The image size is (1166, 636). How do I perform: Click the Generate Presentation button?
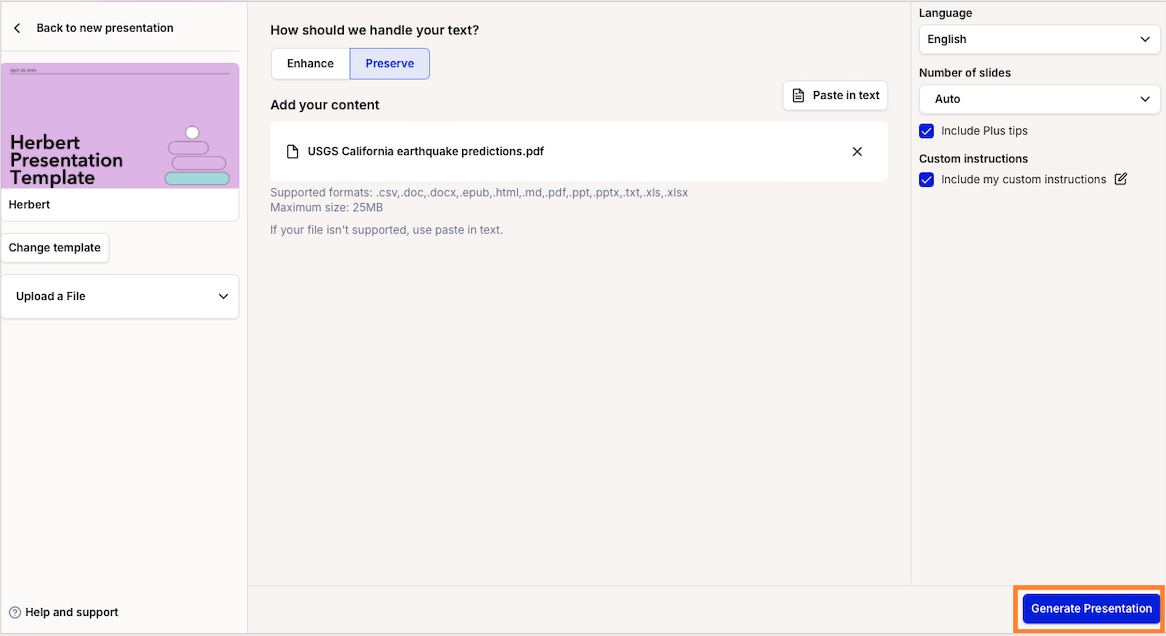1091,608
